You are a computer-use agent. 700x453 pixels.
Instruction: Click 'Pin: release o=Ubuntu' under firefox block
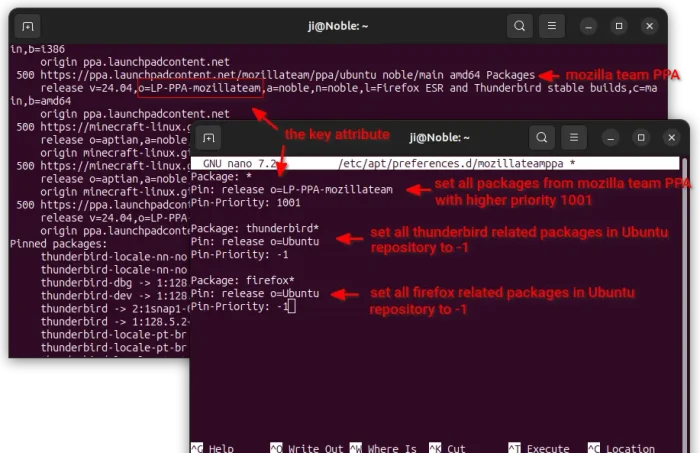coord(255,293)
